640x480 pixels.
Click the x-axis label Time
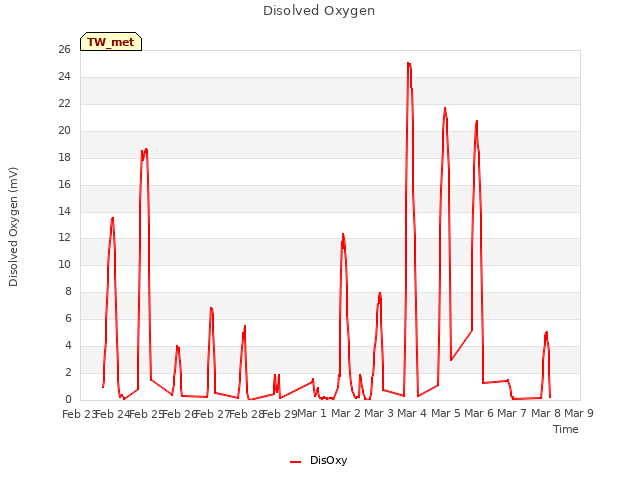(x=565, y=429)
